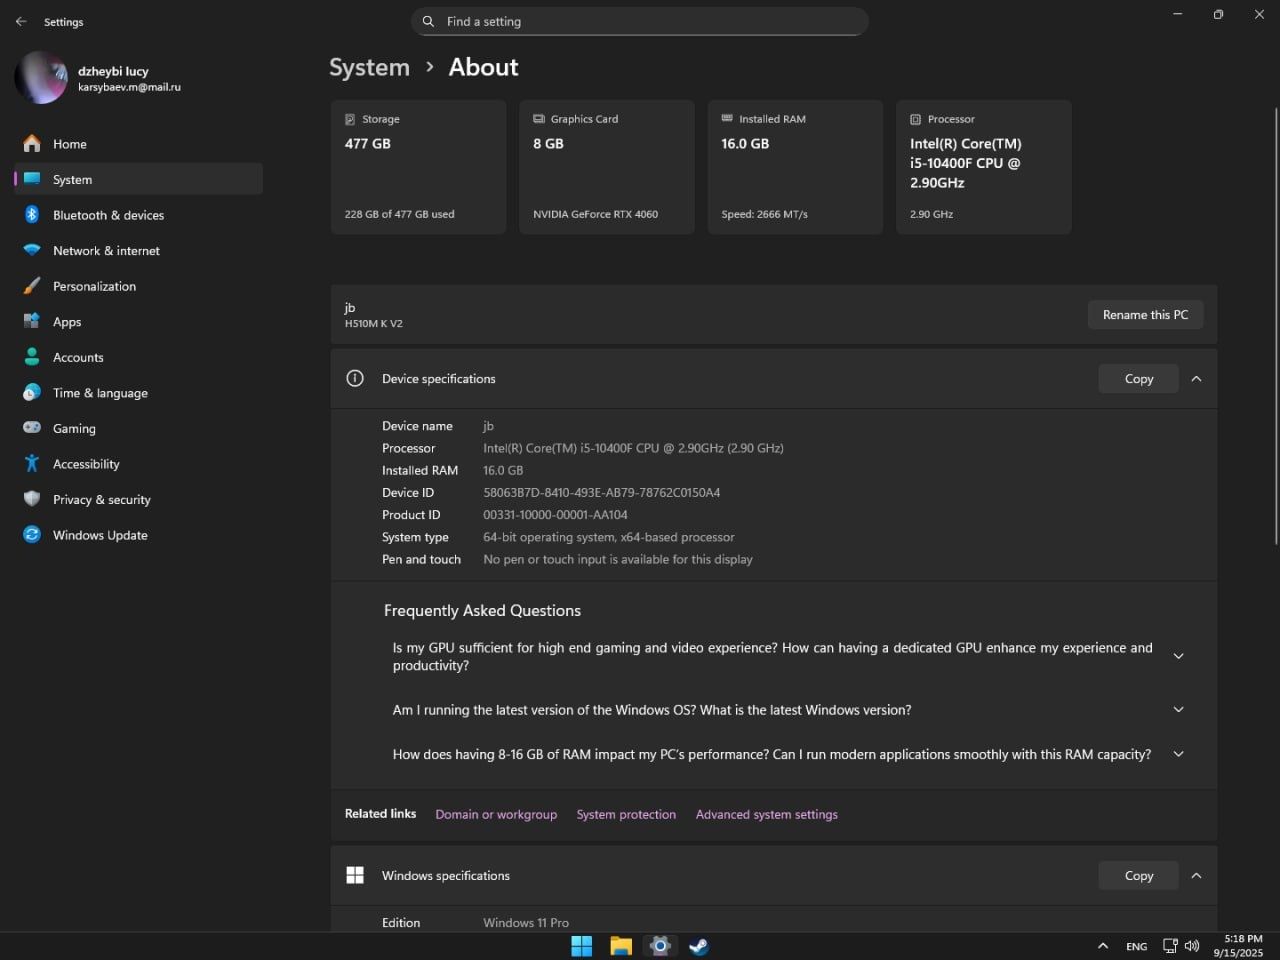Open System protection link
The width and height of the screenshot is (1280, 960).
(x=626, y=814)
